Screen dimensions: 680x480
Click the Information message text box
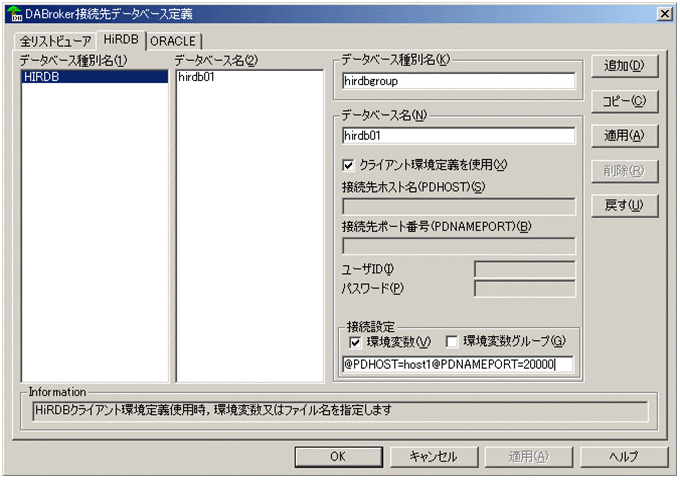point(340,411)
